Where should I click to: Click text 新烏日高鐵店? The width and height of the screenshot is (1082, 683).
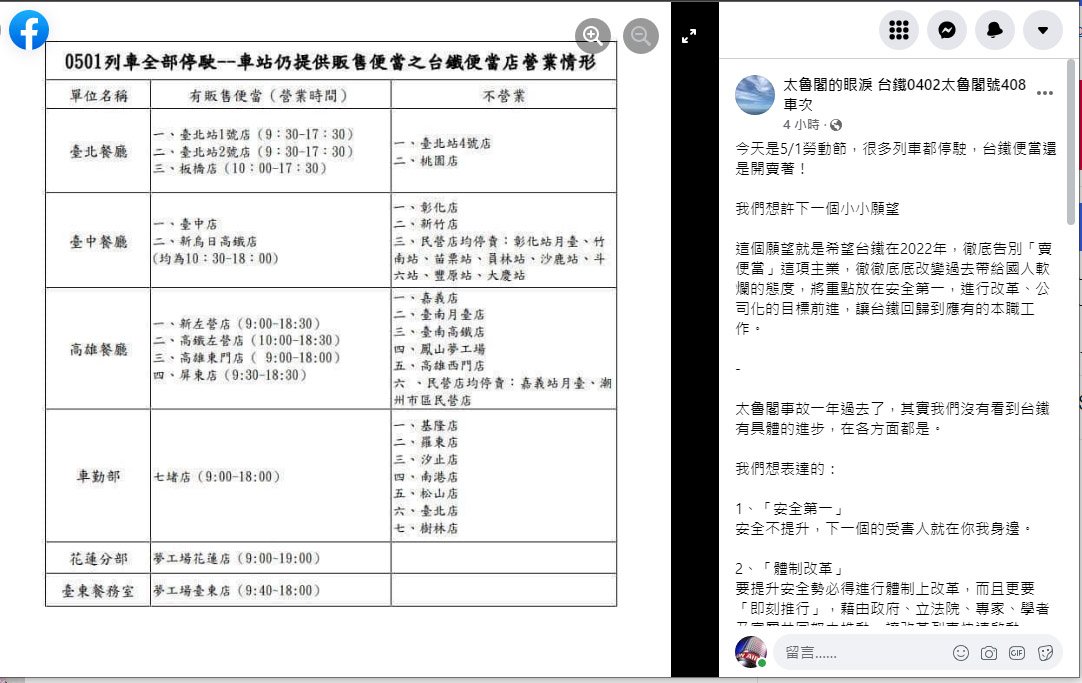(x=218, y=241)
